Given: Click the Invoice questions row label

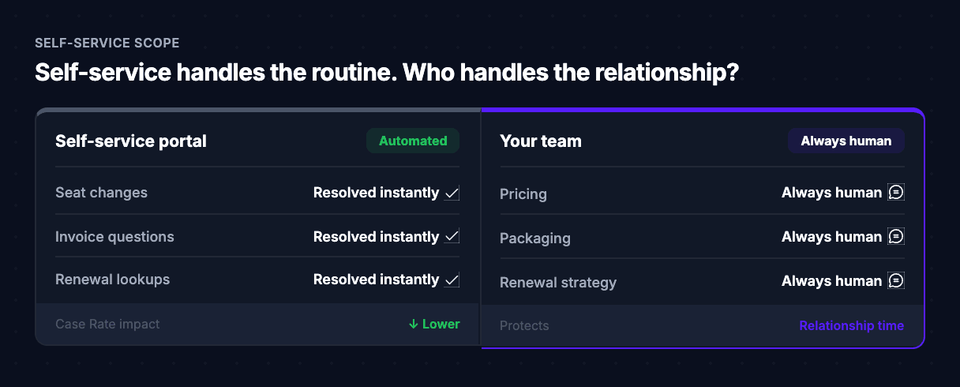Looking at the screenshot, I should tap(114, 237).
